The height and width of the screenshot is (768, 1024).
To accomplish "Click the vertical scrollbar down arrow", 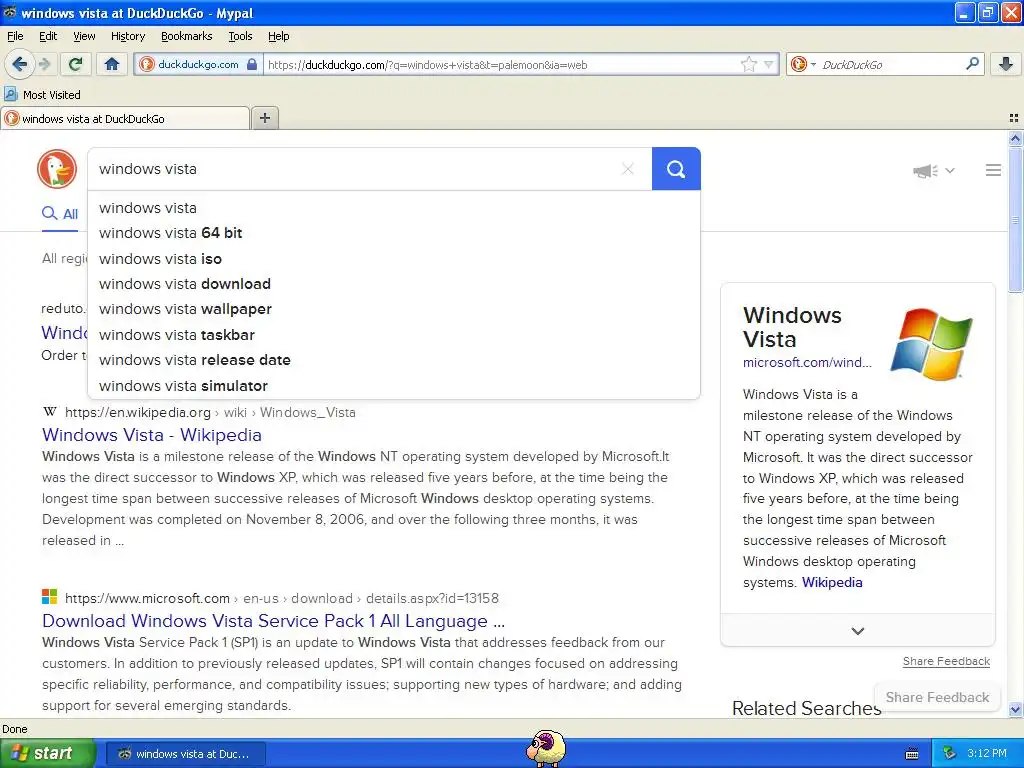I will tap(1015, 710).
